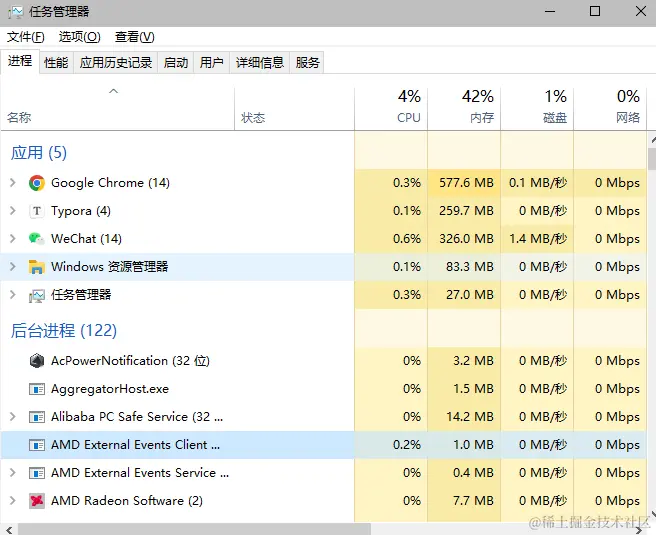
Task: Click the AMD External Events Service icon
Action: click(37, 473)
